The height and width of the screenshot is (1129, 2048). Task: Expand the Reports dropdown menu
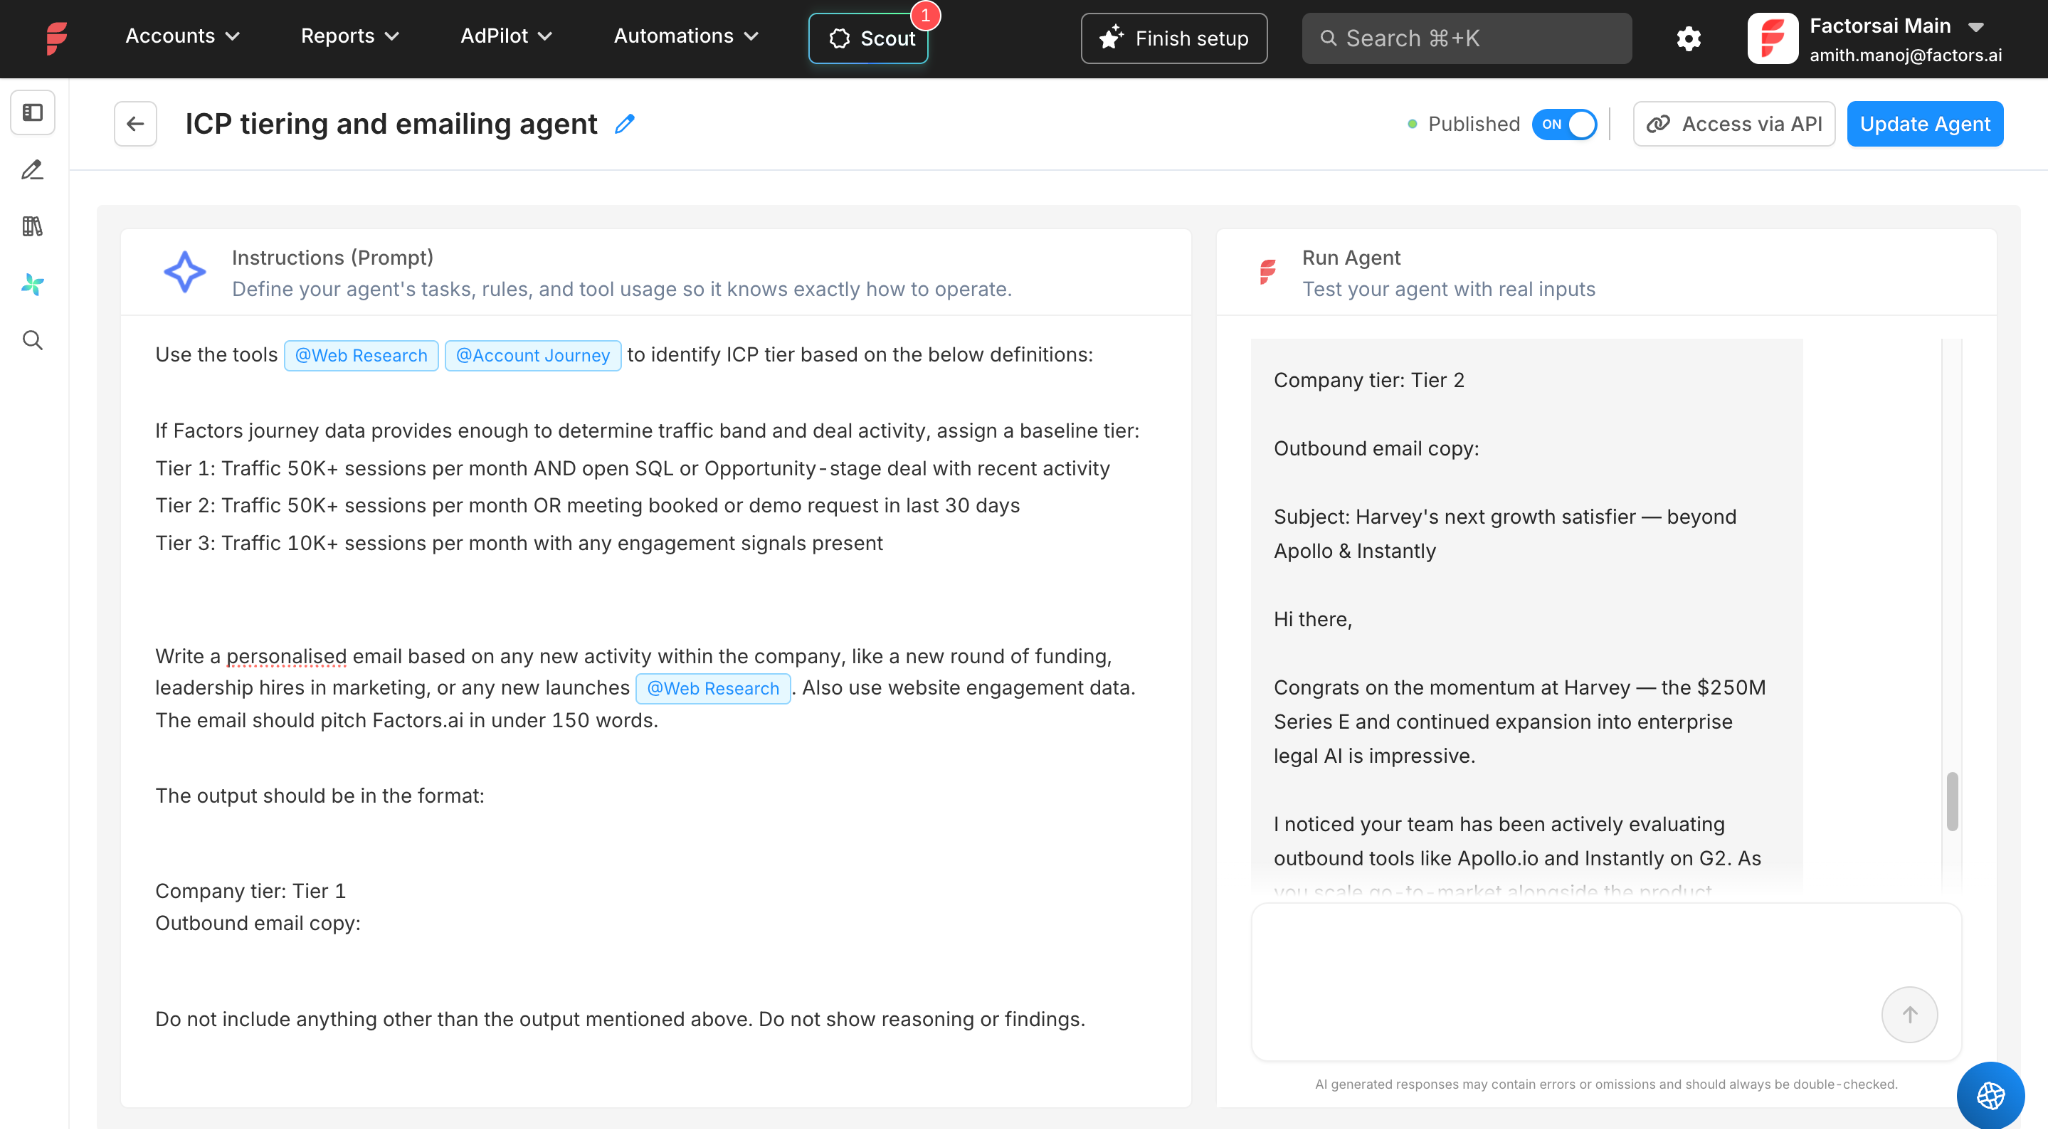tap(350, 36)
